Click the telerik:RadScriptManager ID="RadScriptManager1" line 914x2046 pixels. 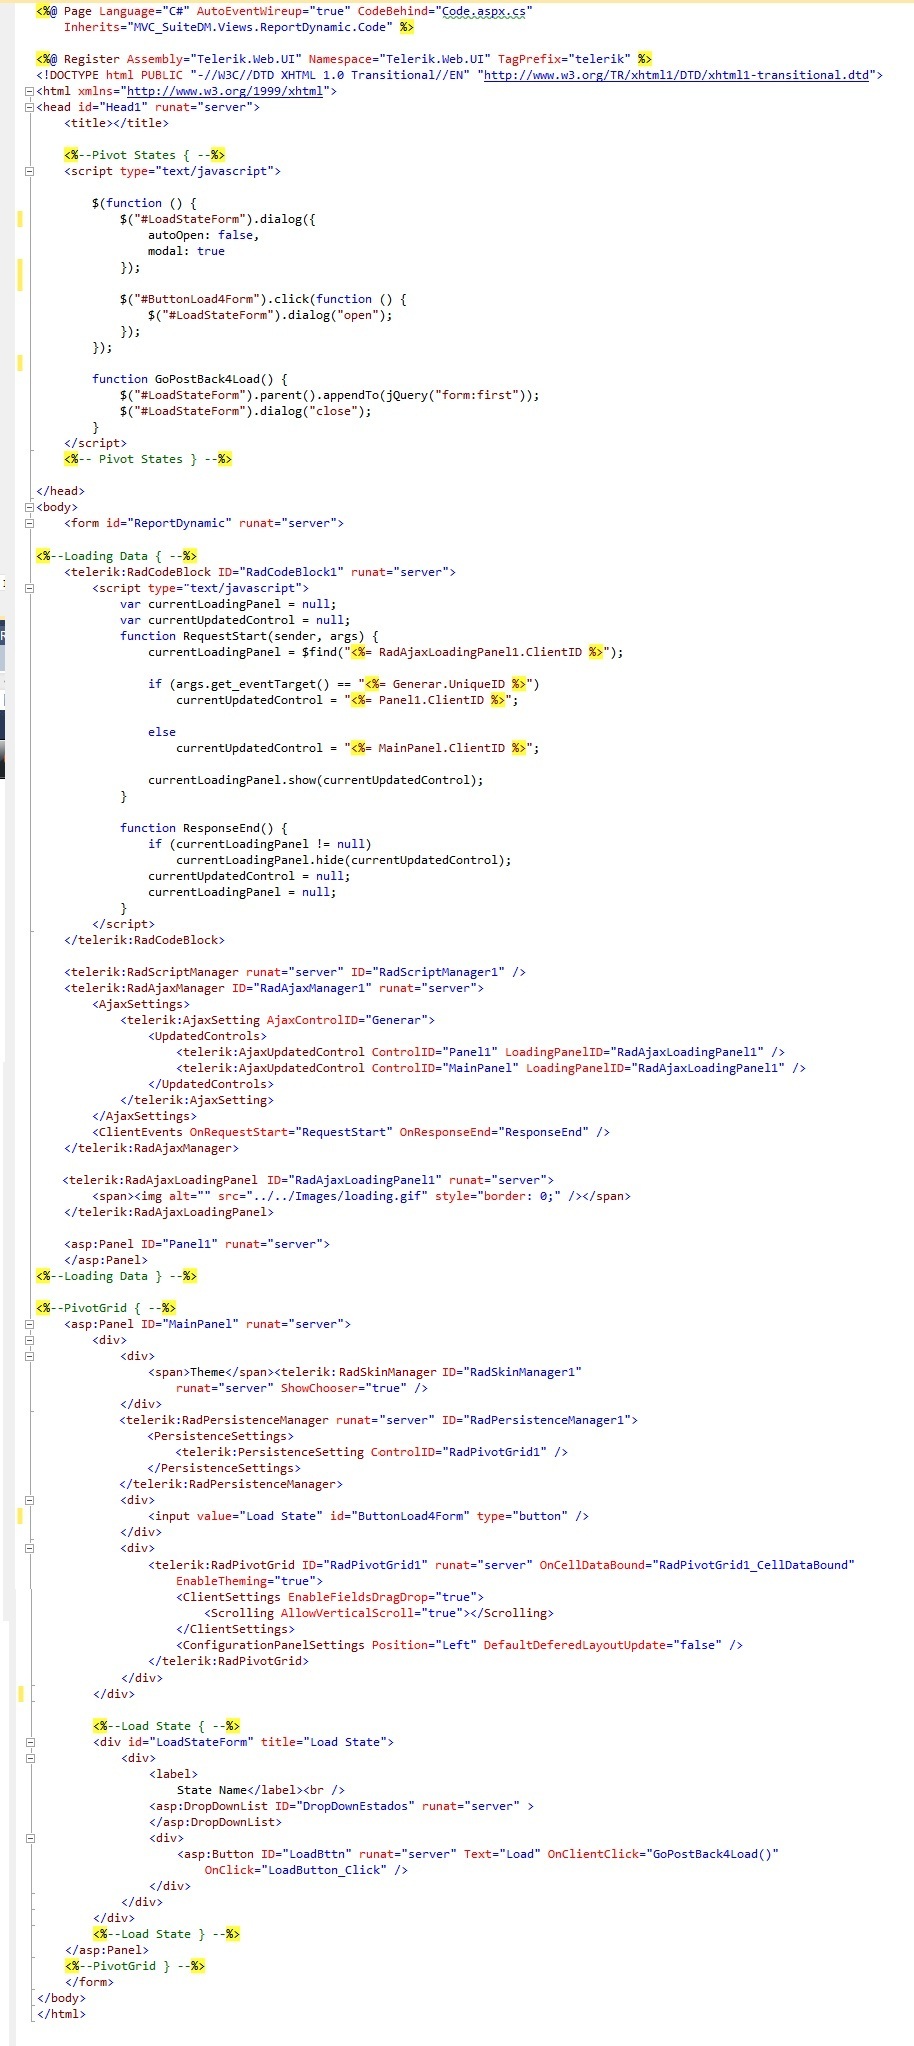coord(295,972)
